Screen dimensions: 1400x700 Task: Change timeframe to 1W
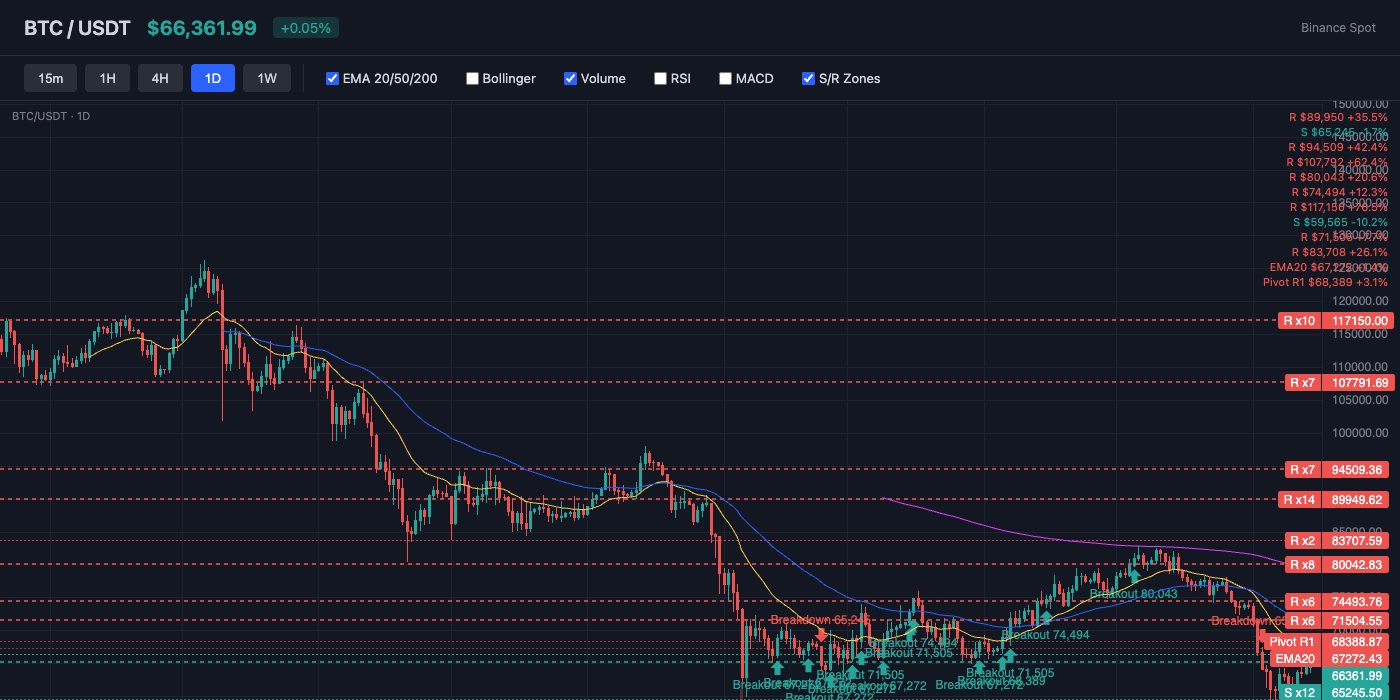point(267,78)
